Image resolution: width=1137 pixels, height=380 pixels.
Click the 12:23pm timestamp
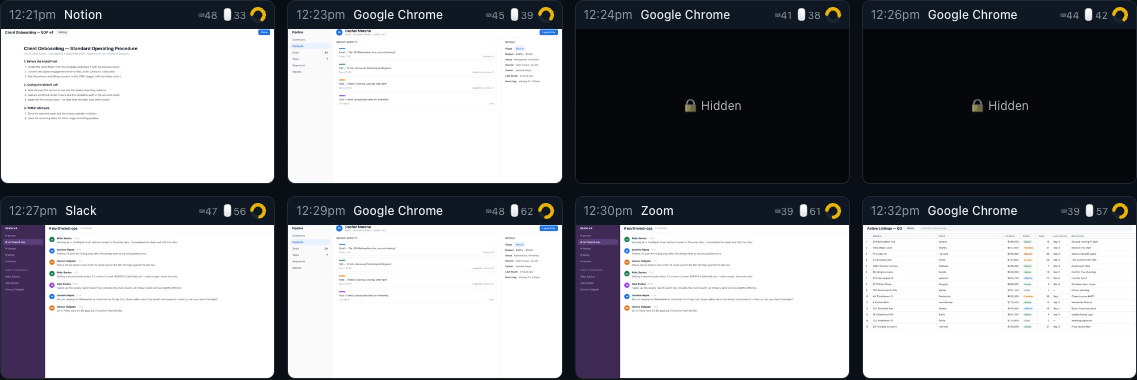point(320,15)
